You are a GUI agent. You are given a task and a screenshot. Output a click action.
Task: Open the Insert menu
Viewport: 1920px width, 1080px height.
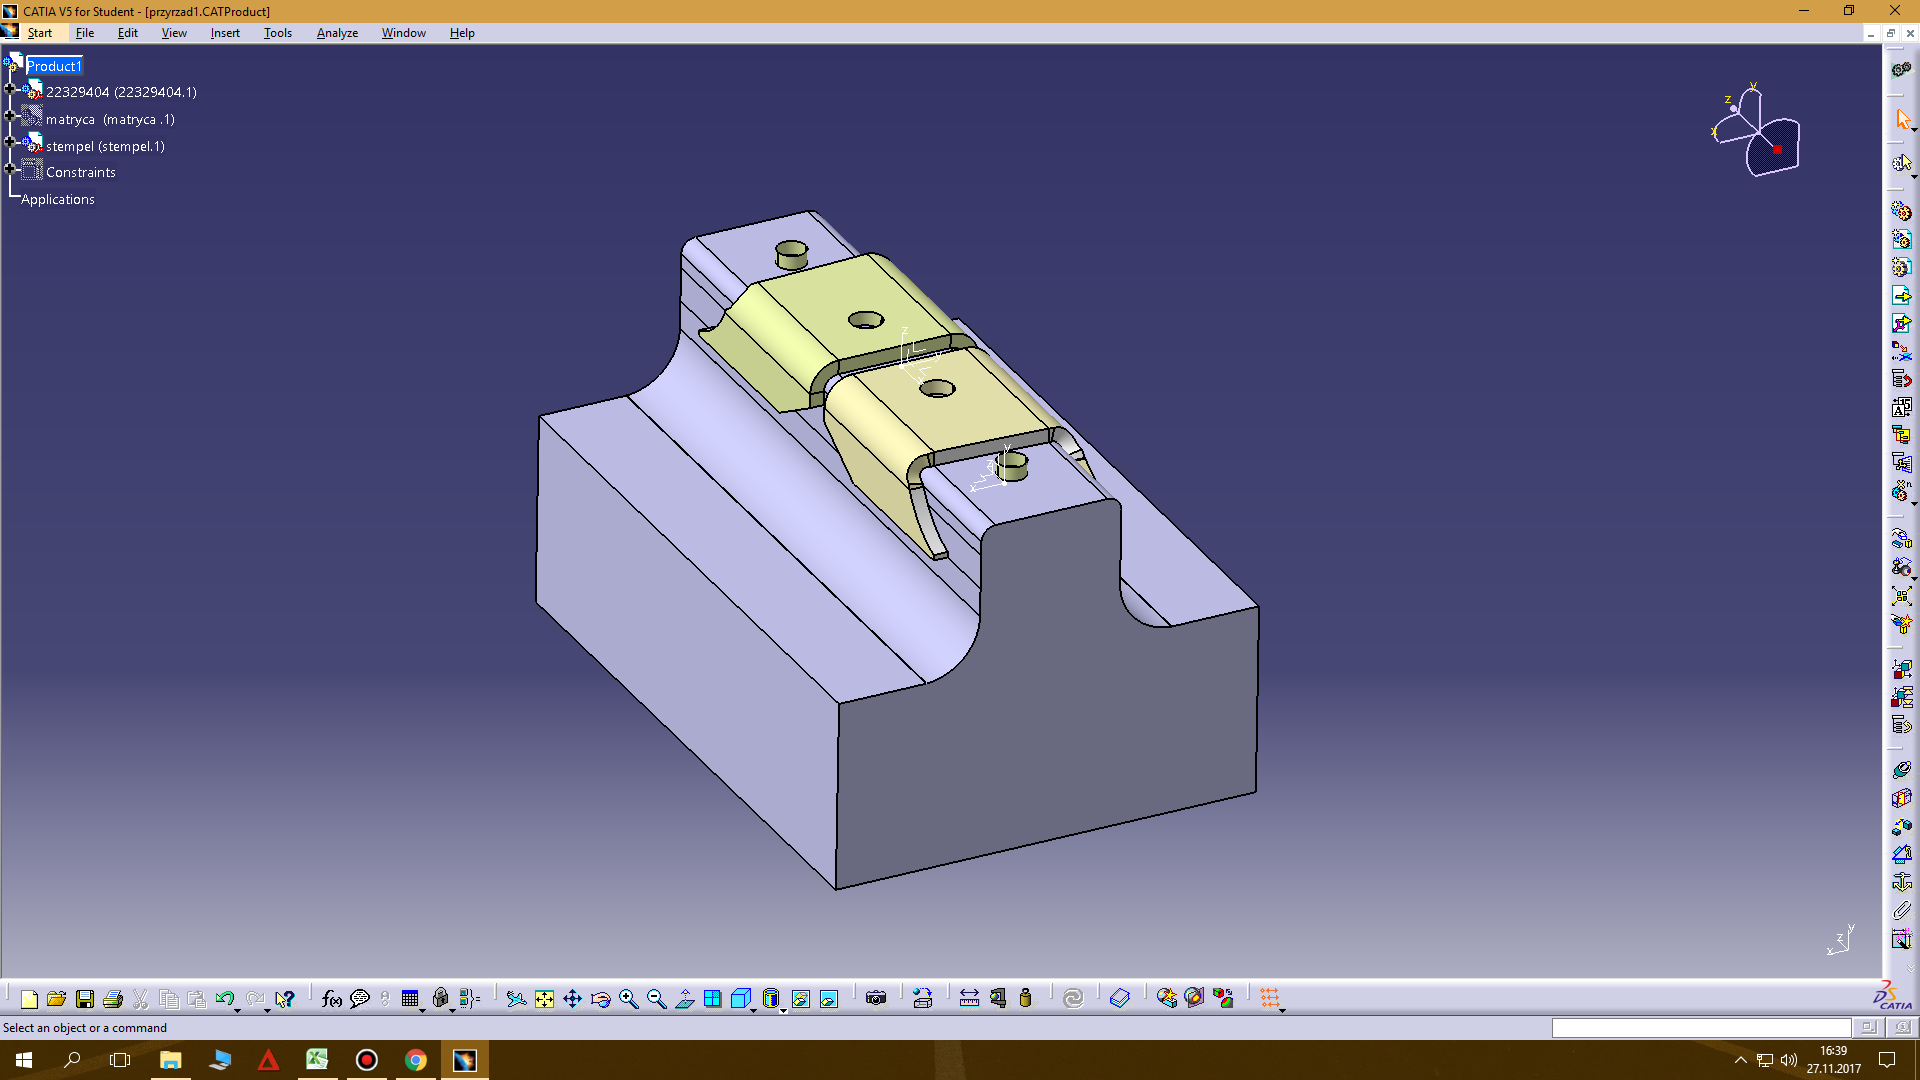(225, 33)
